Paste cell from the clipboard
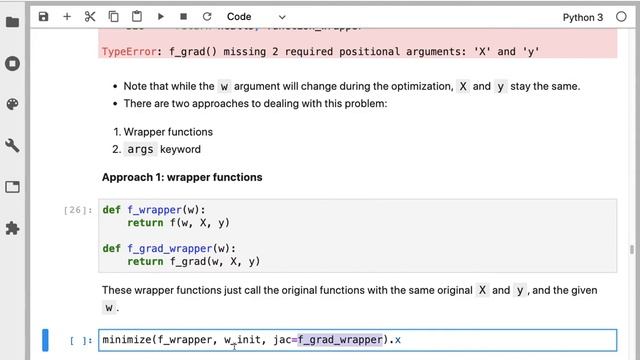The width and height of the screenshot is (640, 360). point(137,17)
